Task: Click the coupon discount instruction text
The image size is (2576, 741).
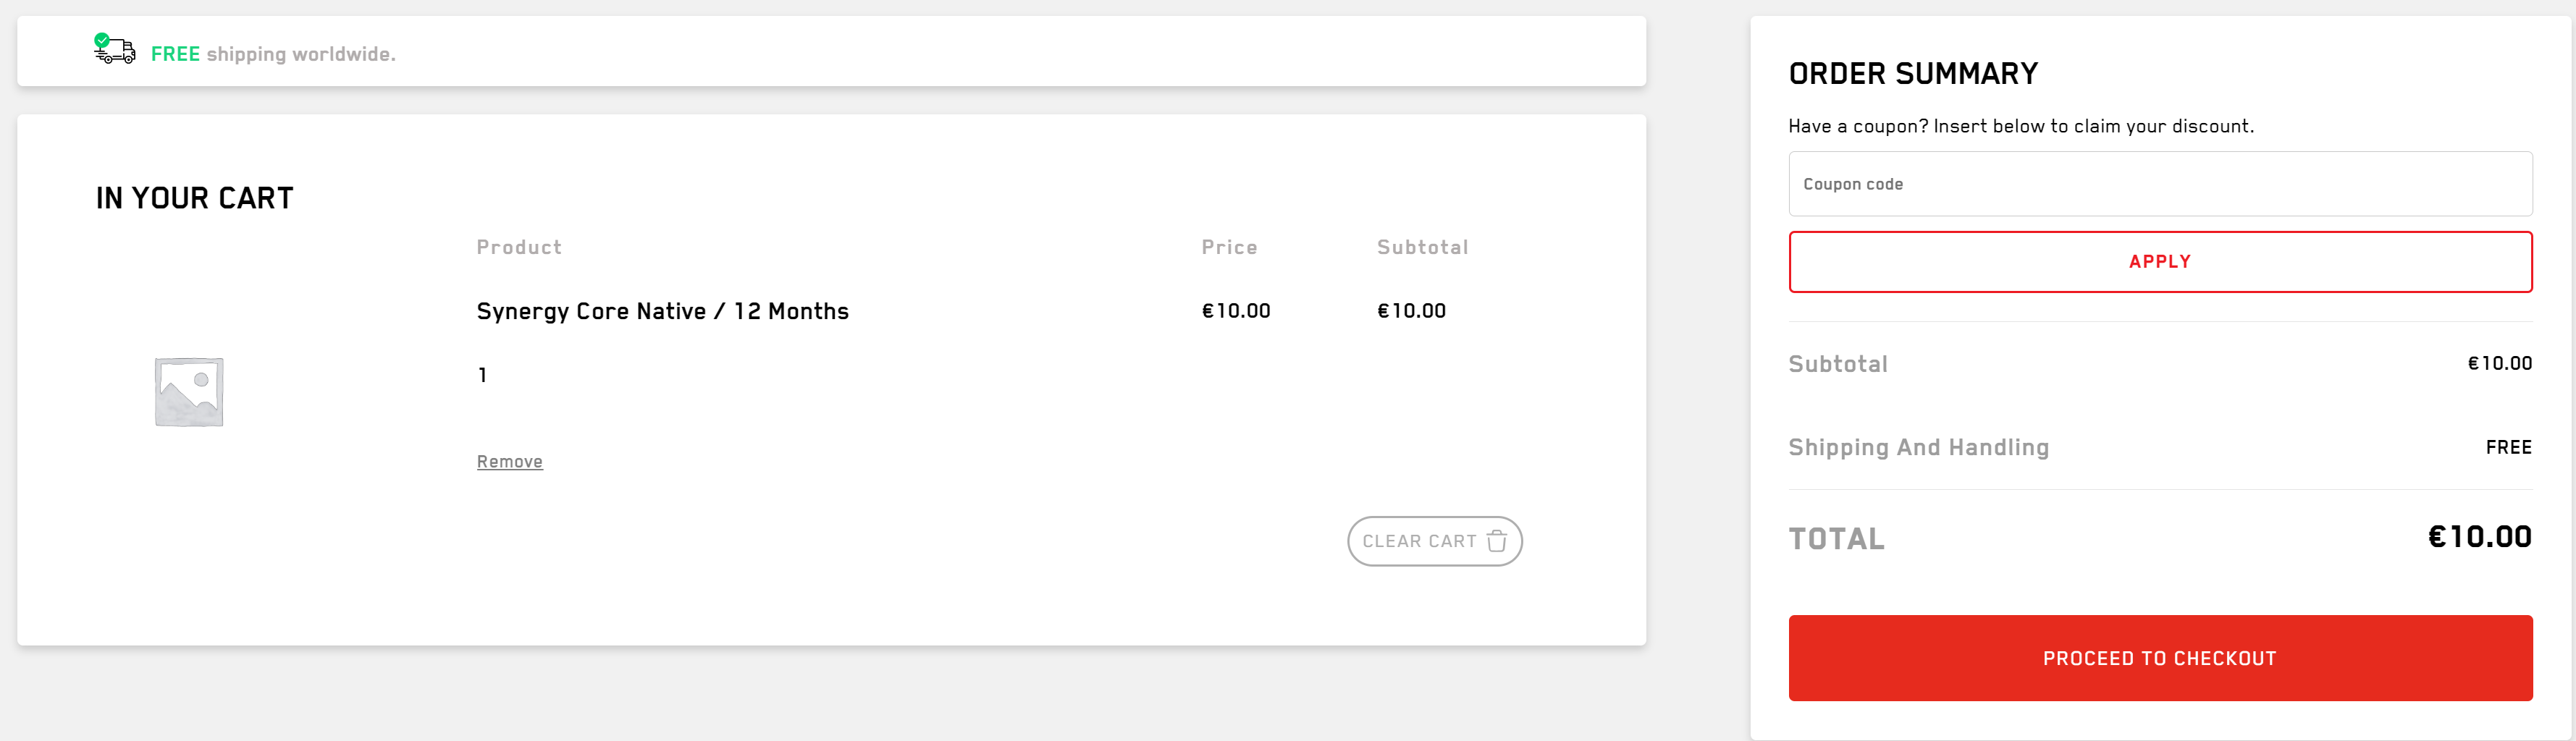Action: [2020, 126]
